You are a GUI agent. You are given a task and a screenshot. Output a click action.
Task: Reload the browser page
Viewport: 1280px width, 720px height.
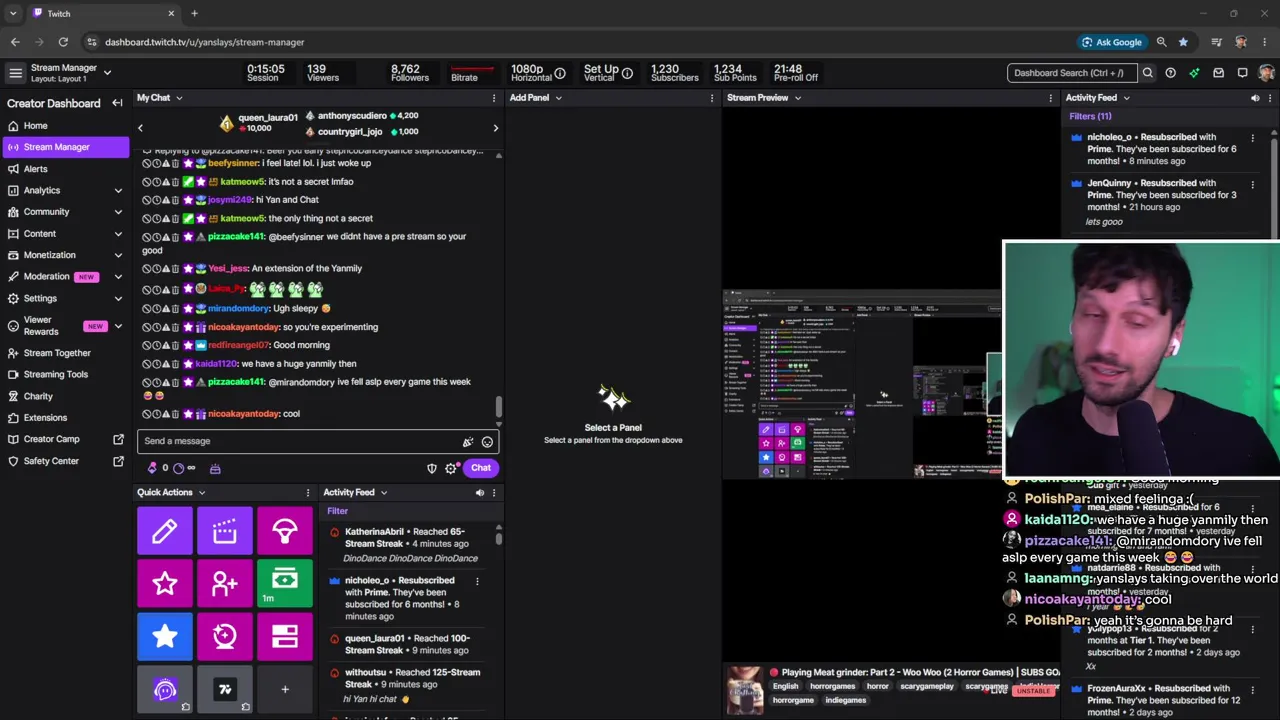(63, 42)
